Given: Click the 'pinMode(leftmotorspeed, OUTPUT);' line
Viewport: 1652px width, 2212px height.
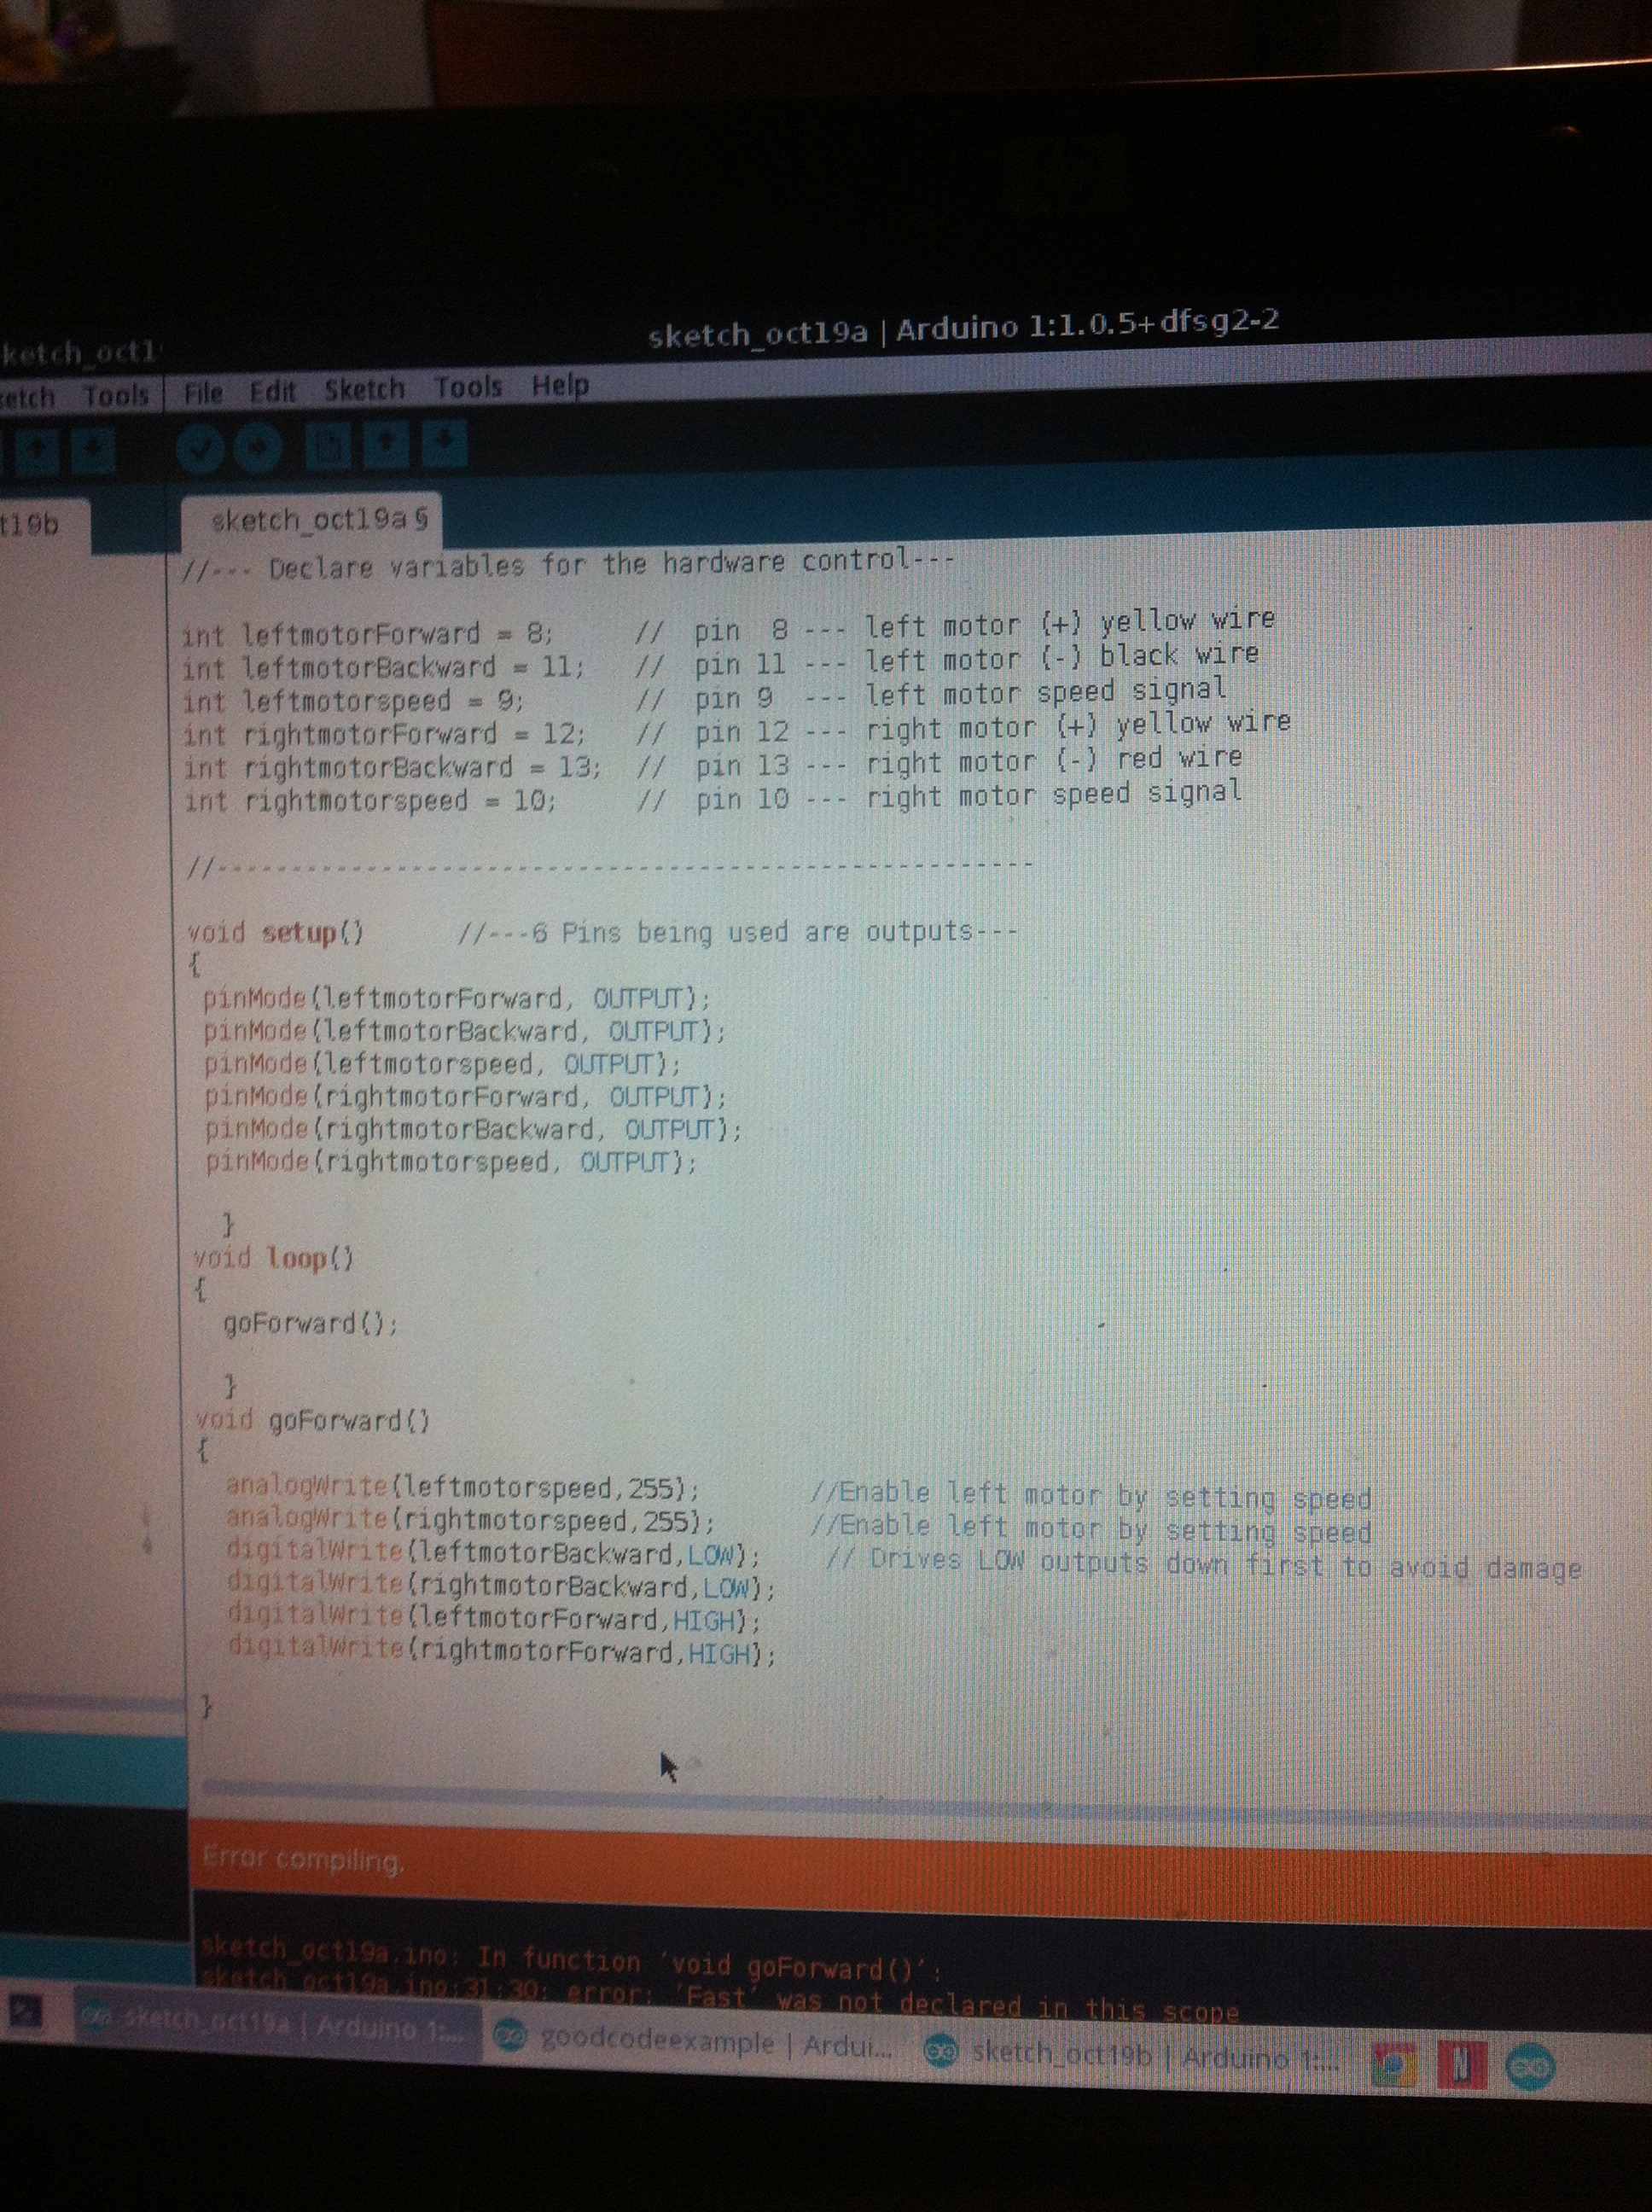Looking at the screenshot, I should (442, 1064).
